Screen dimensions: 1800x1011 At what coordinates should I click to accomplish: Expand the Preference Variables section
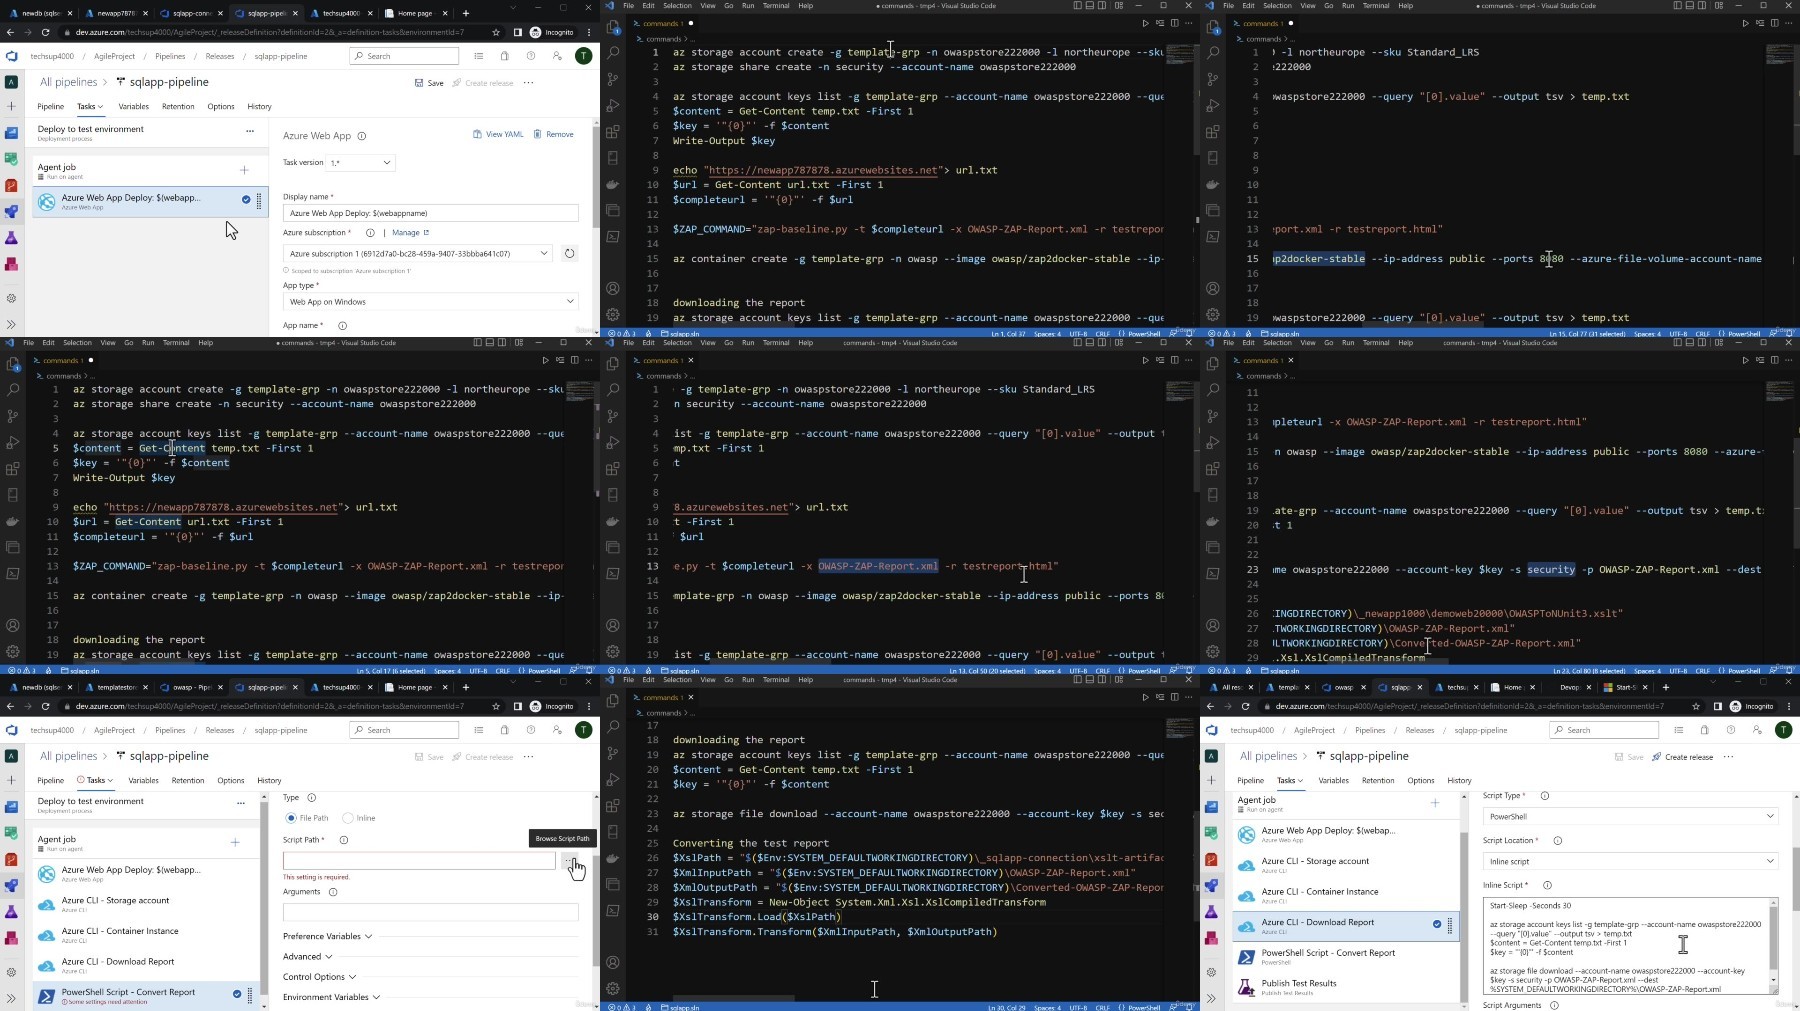coord(328,936)
